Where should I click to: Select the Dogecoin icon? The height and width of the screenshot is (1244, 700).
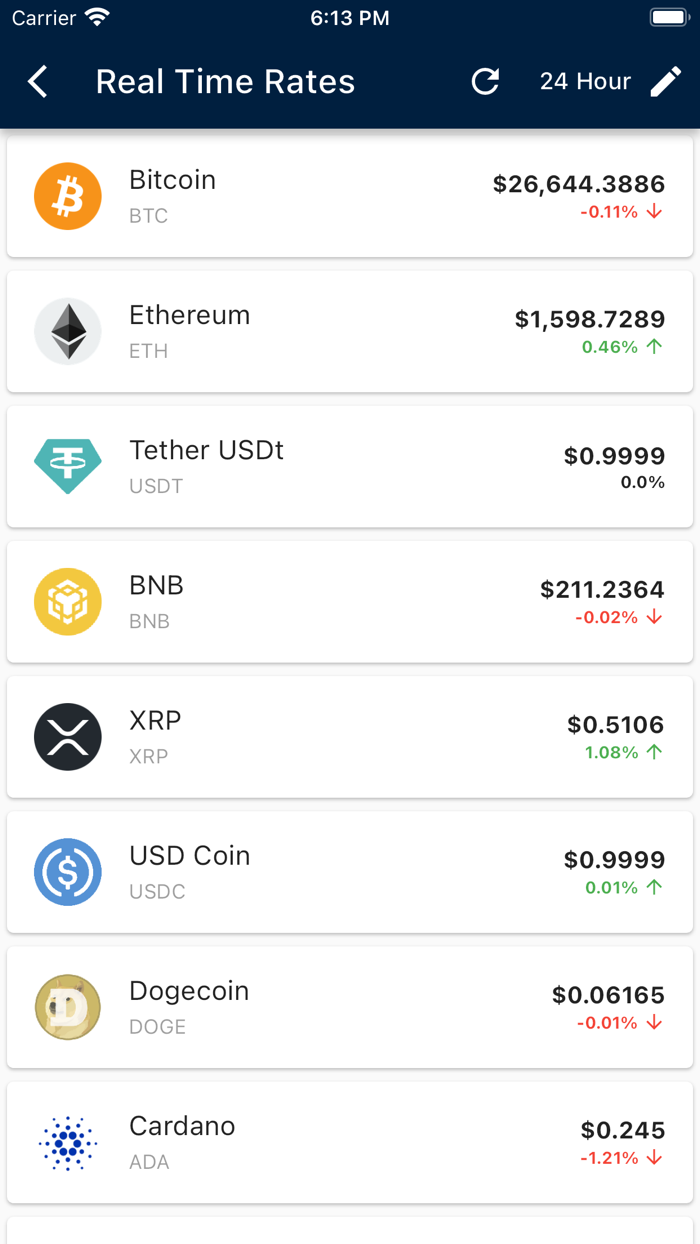tap(67, 1007)
